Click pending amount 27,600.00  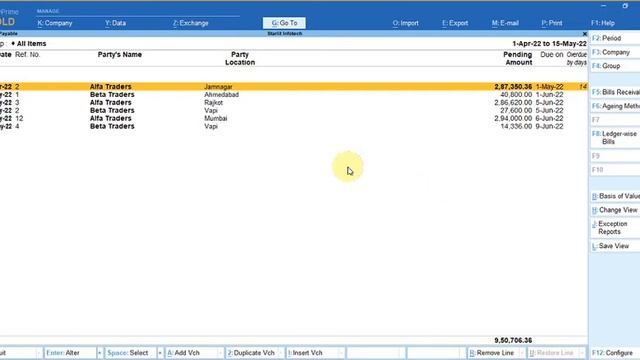[516, 111]
